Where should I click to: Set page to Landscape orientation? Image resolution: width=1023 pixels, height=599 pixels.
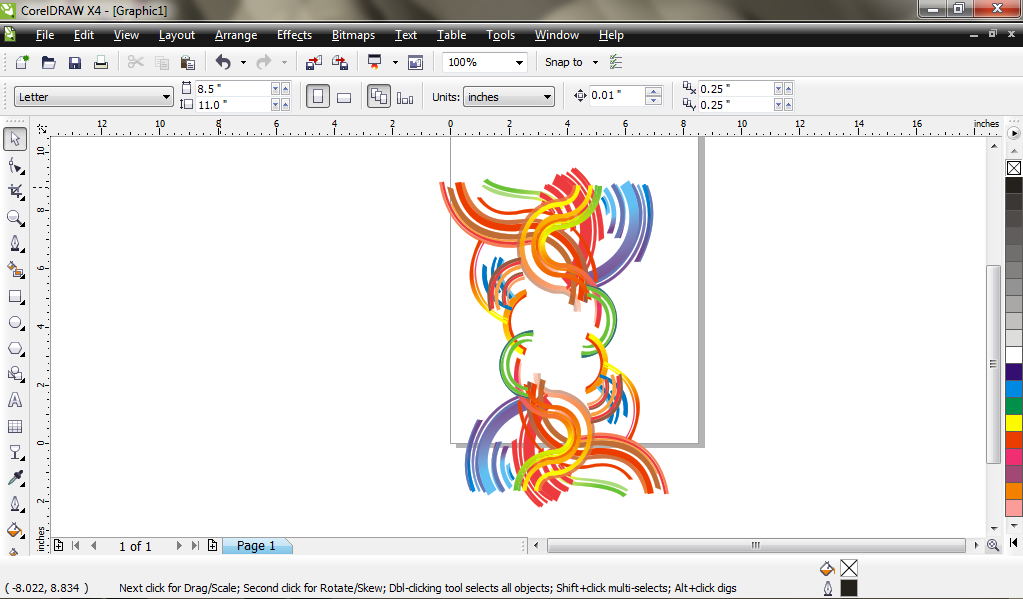tap(344, 97)
